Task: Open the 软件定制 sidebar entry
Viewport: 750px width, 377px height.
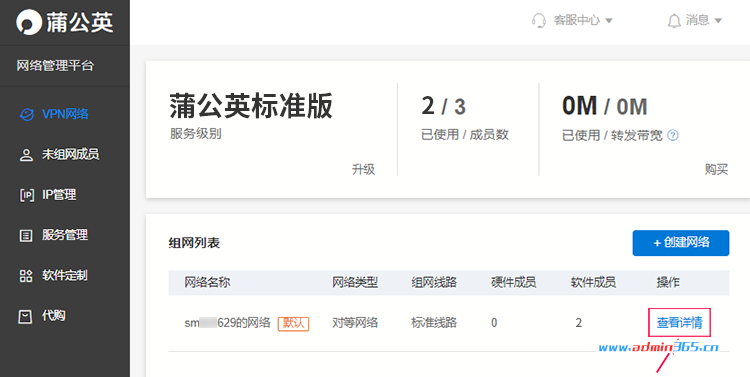Action: pyautogui.click(x=65, y=275)
